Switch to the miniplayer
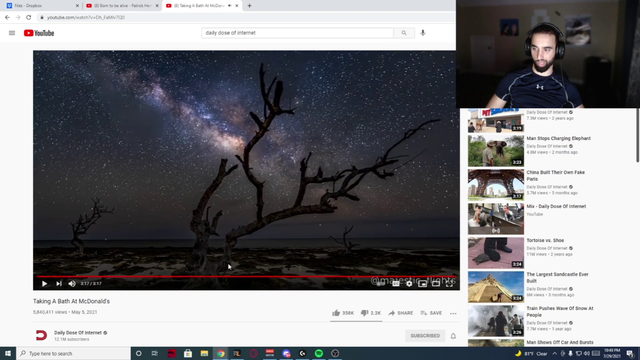The width and height of the screenshot is (640, 360). coord(422,284)
